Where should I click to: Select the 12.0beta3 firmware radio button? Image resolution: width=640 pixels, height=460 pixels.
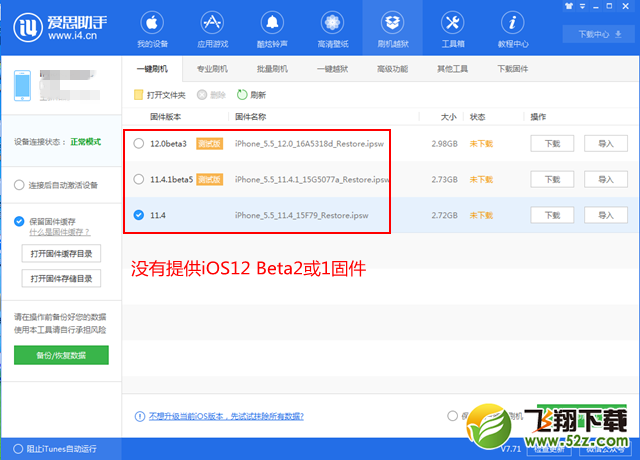[x=139, y=144]
